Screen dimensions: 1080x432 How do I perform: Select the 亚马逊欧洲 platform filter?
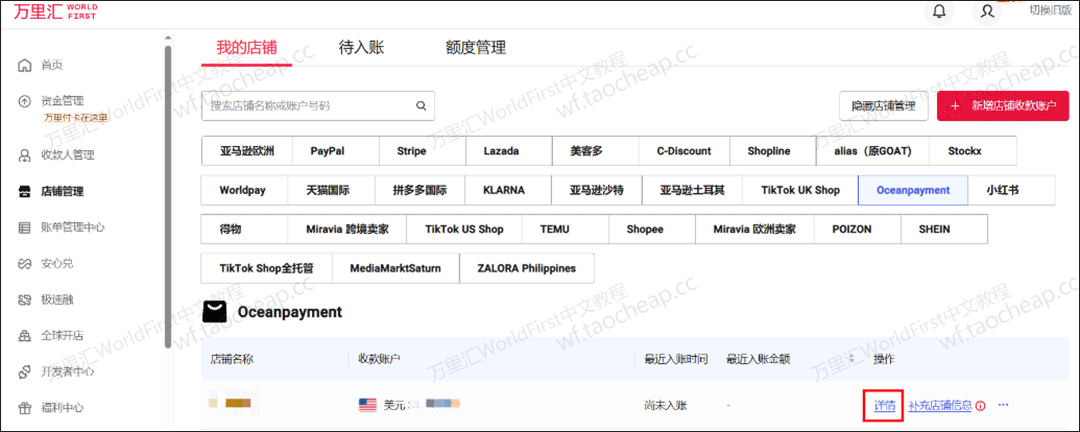point(247,151)
